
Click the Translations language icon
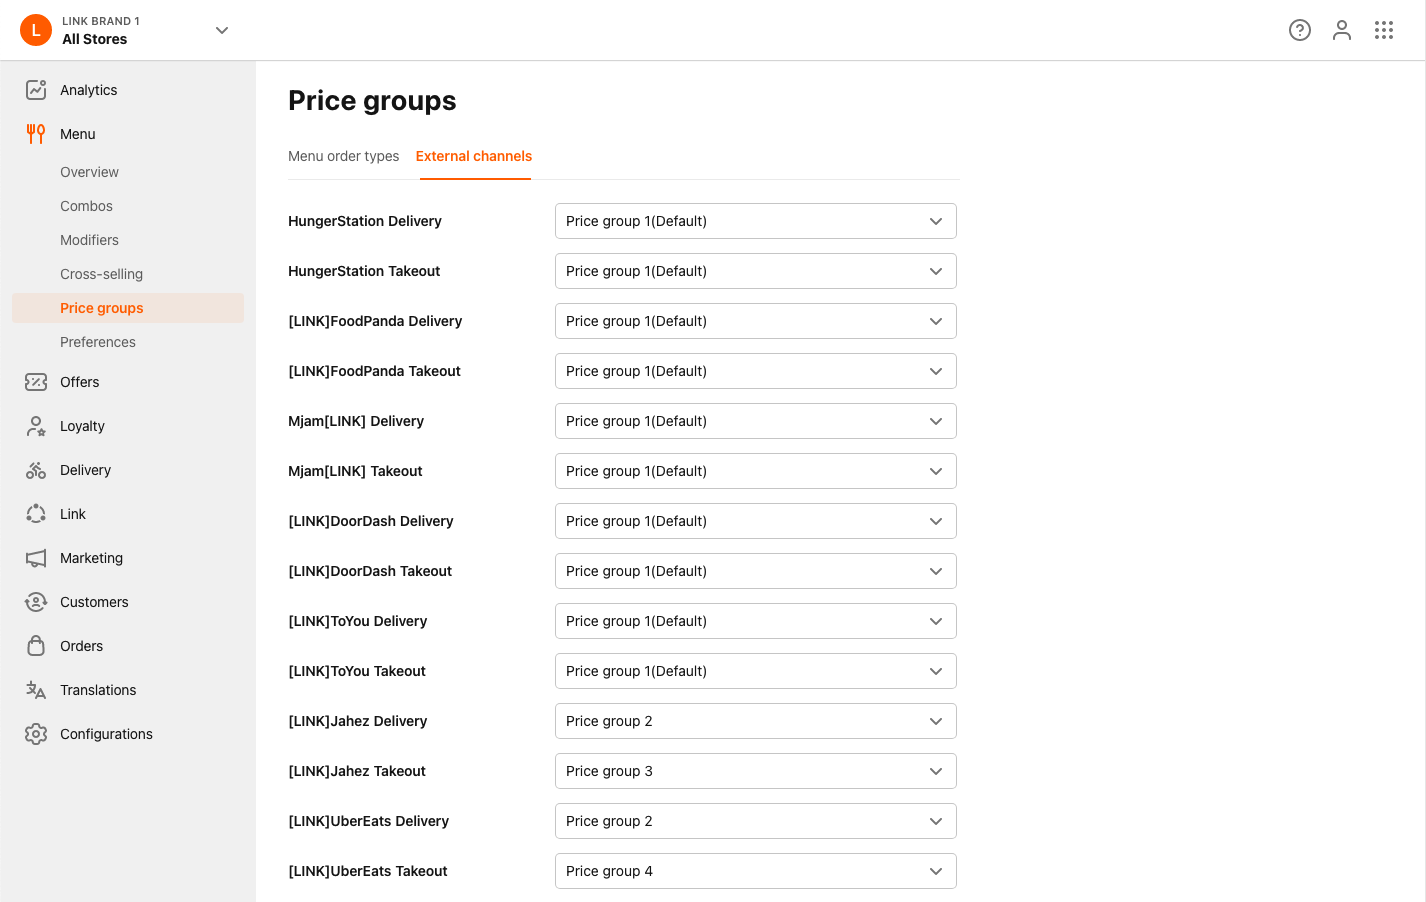coord(36,690)
